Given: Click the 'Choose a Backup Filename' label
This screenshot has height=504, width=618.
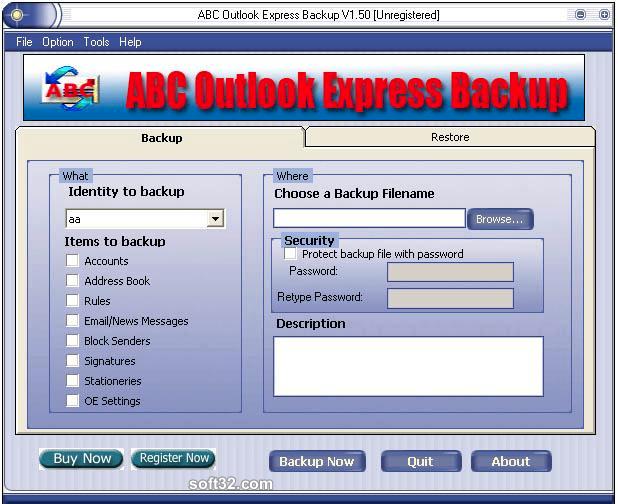Looking at the screenshot, I should point(354,193).
